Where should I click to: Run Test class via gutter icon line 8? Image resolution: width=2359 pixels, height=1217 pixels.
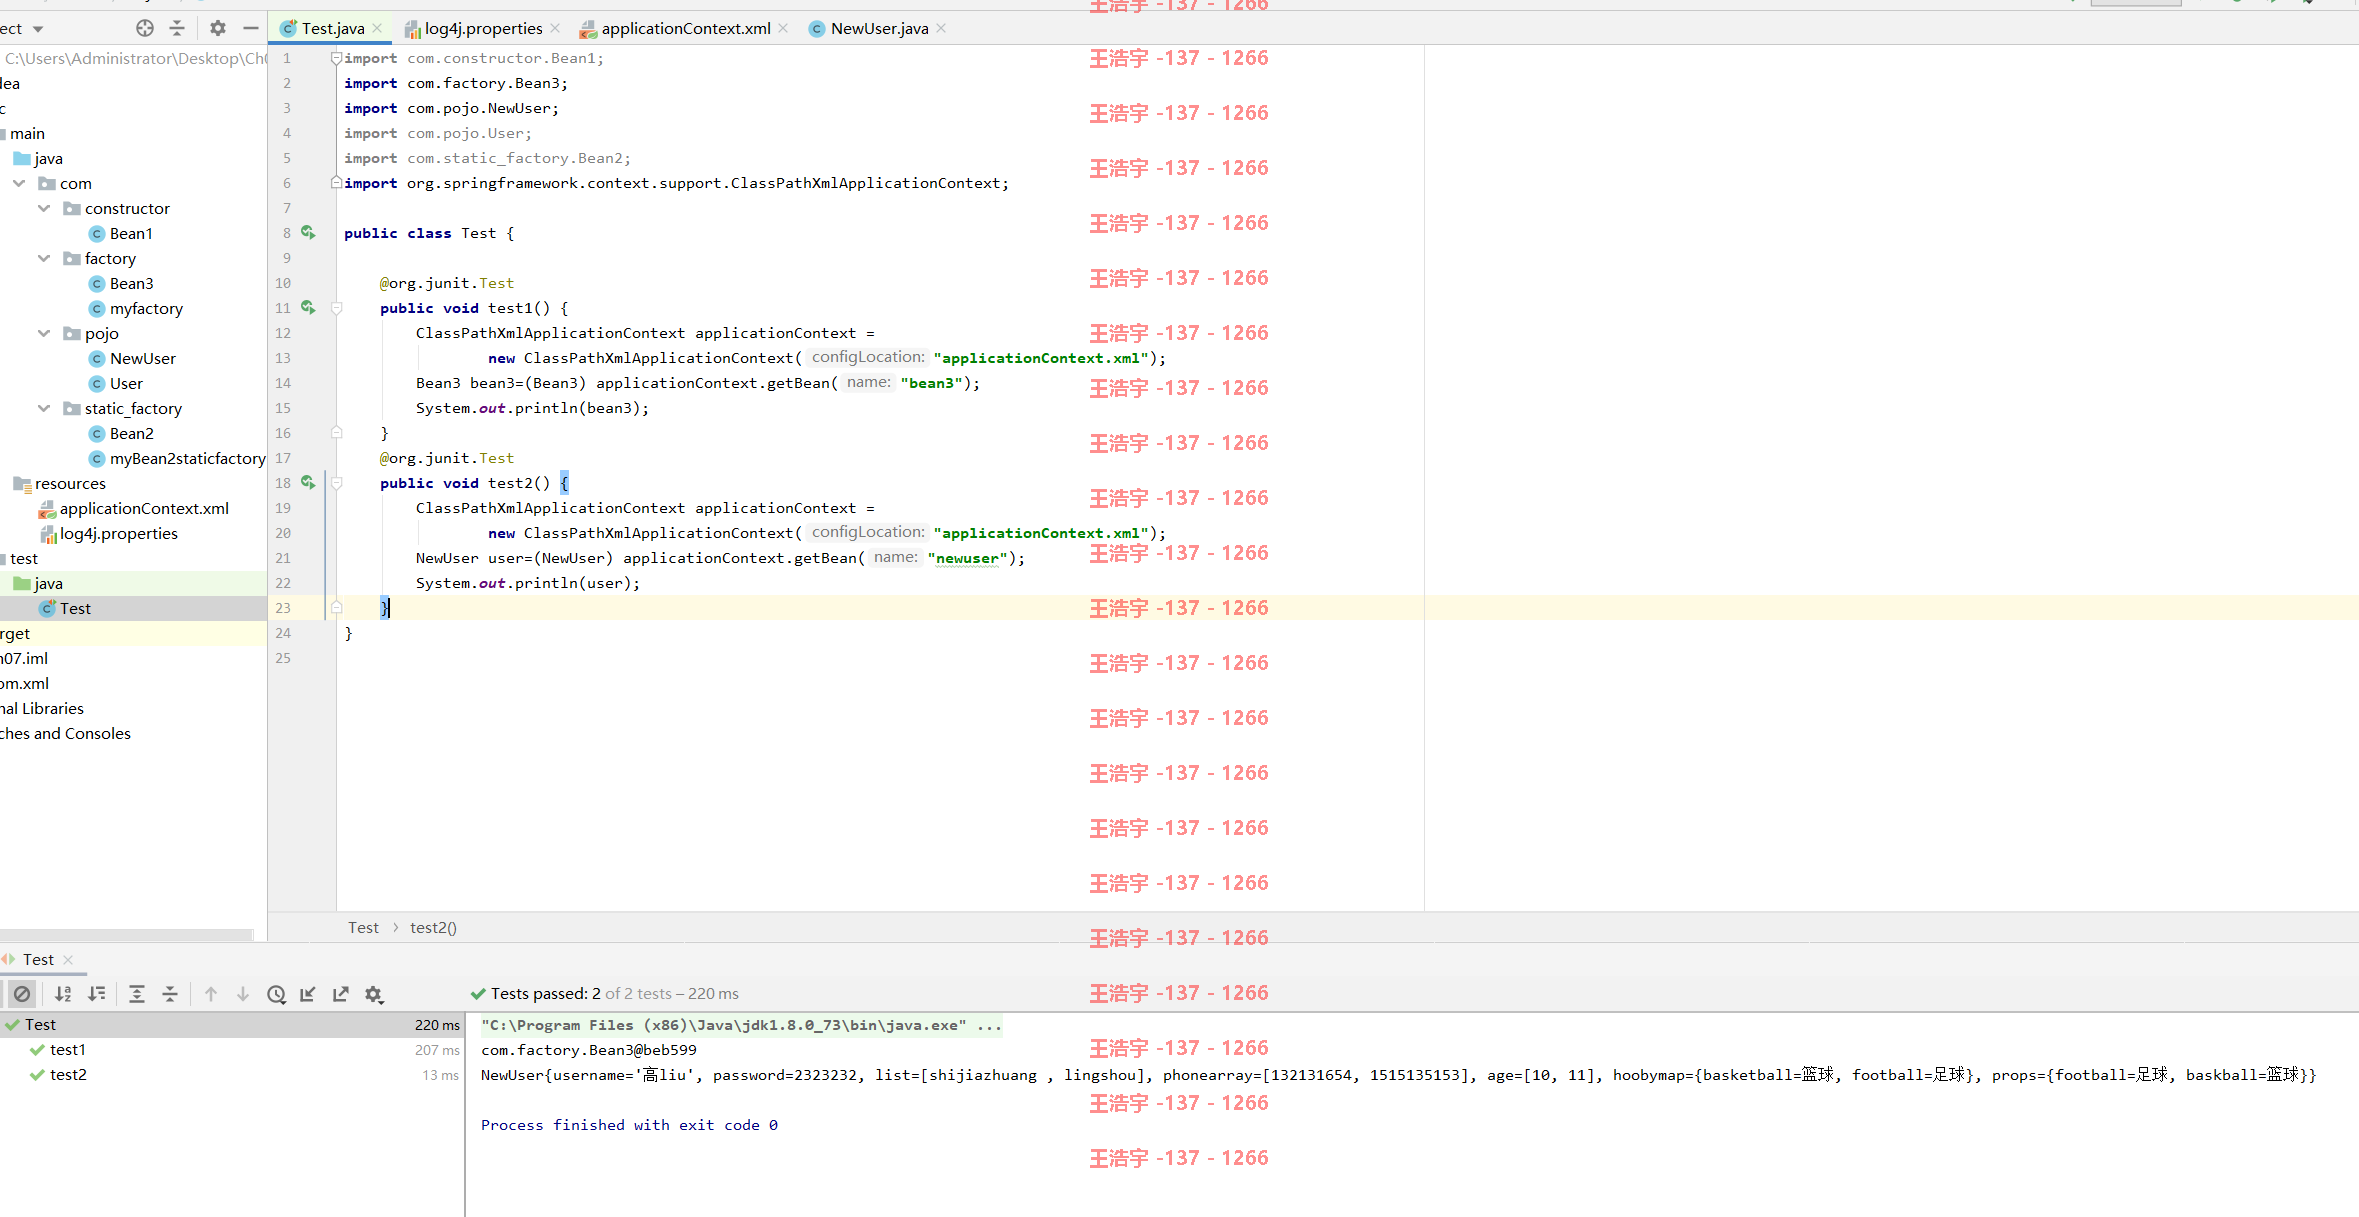(x=308, y=233)
